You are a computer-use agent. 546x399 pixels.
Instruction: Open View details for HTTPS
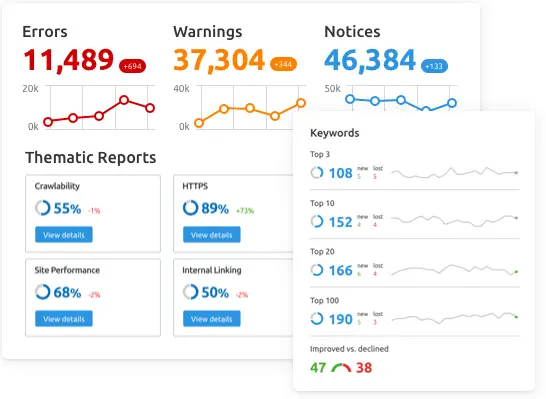pyautogui.click(x=212, y=235)
